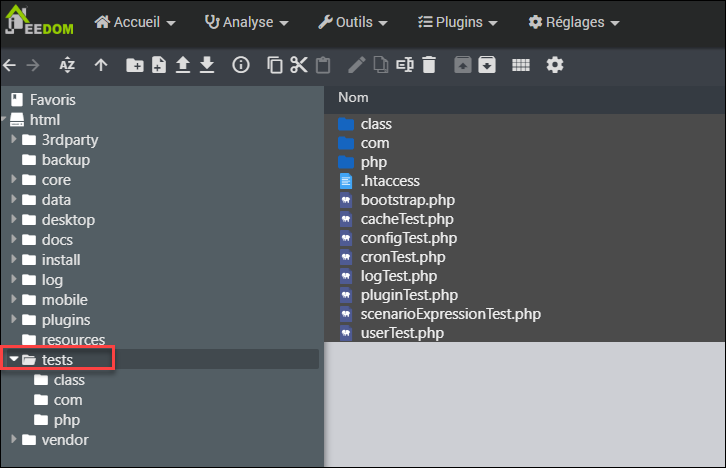Click the trash delete icon
The height and width of the screenshot is (468, 726).
pyautogui.click(x=429, y=65)
